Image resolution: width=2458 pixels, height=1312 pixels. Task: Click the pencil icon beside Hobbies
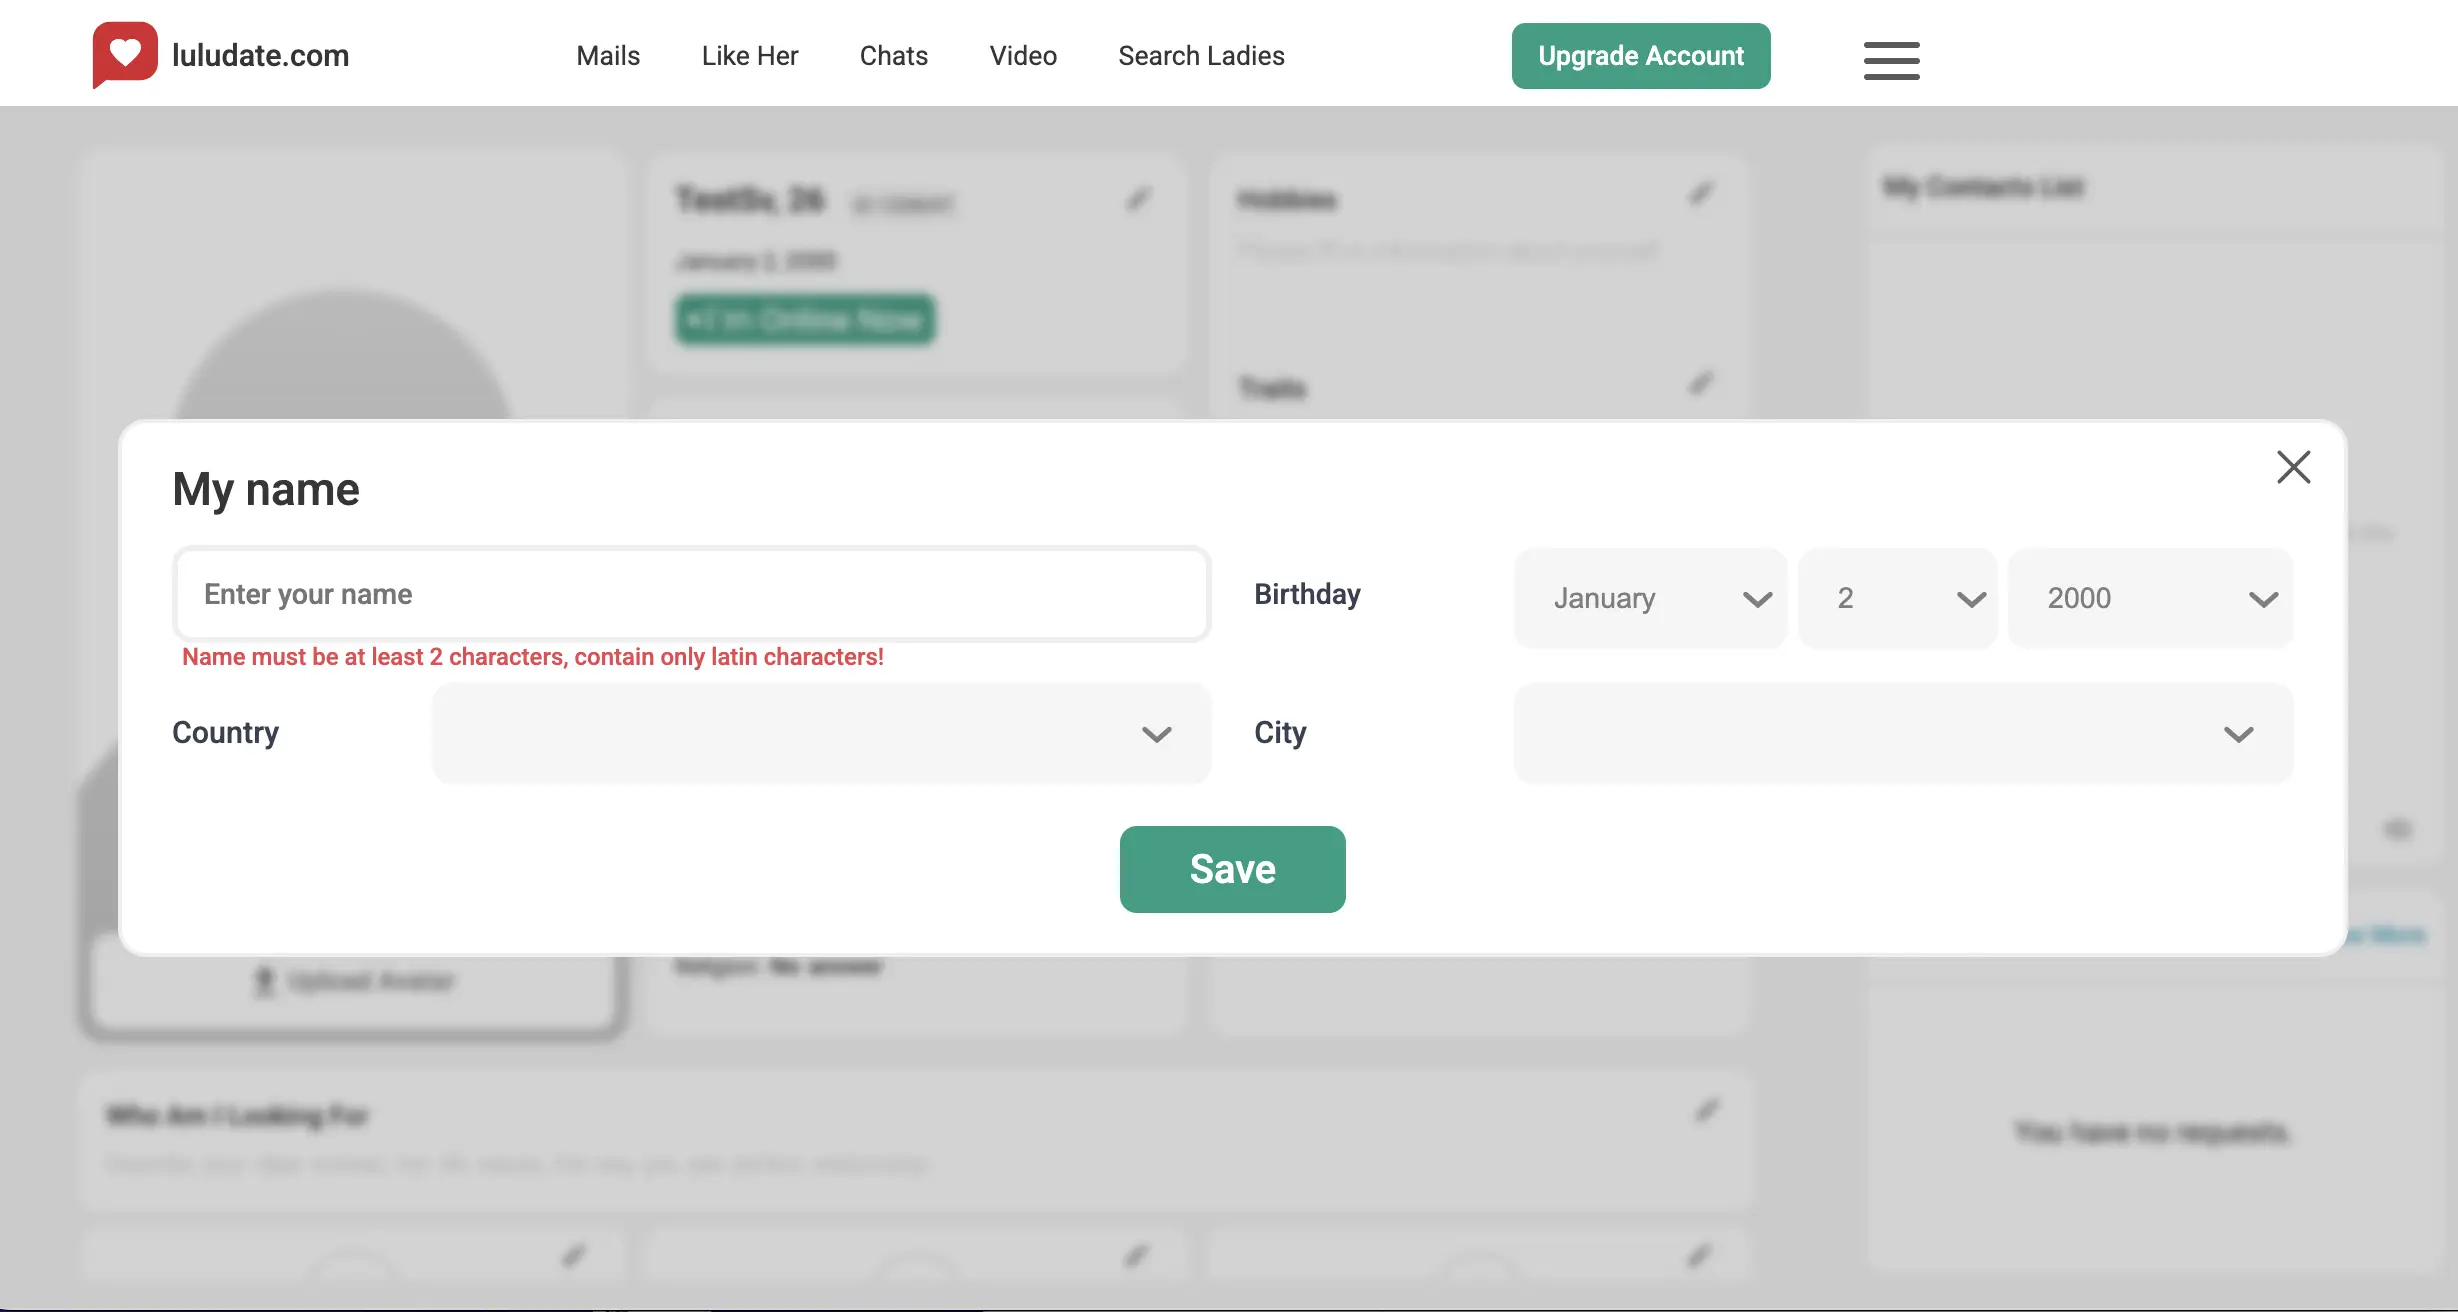click(1701, 194)
